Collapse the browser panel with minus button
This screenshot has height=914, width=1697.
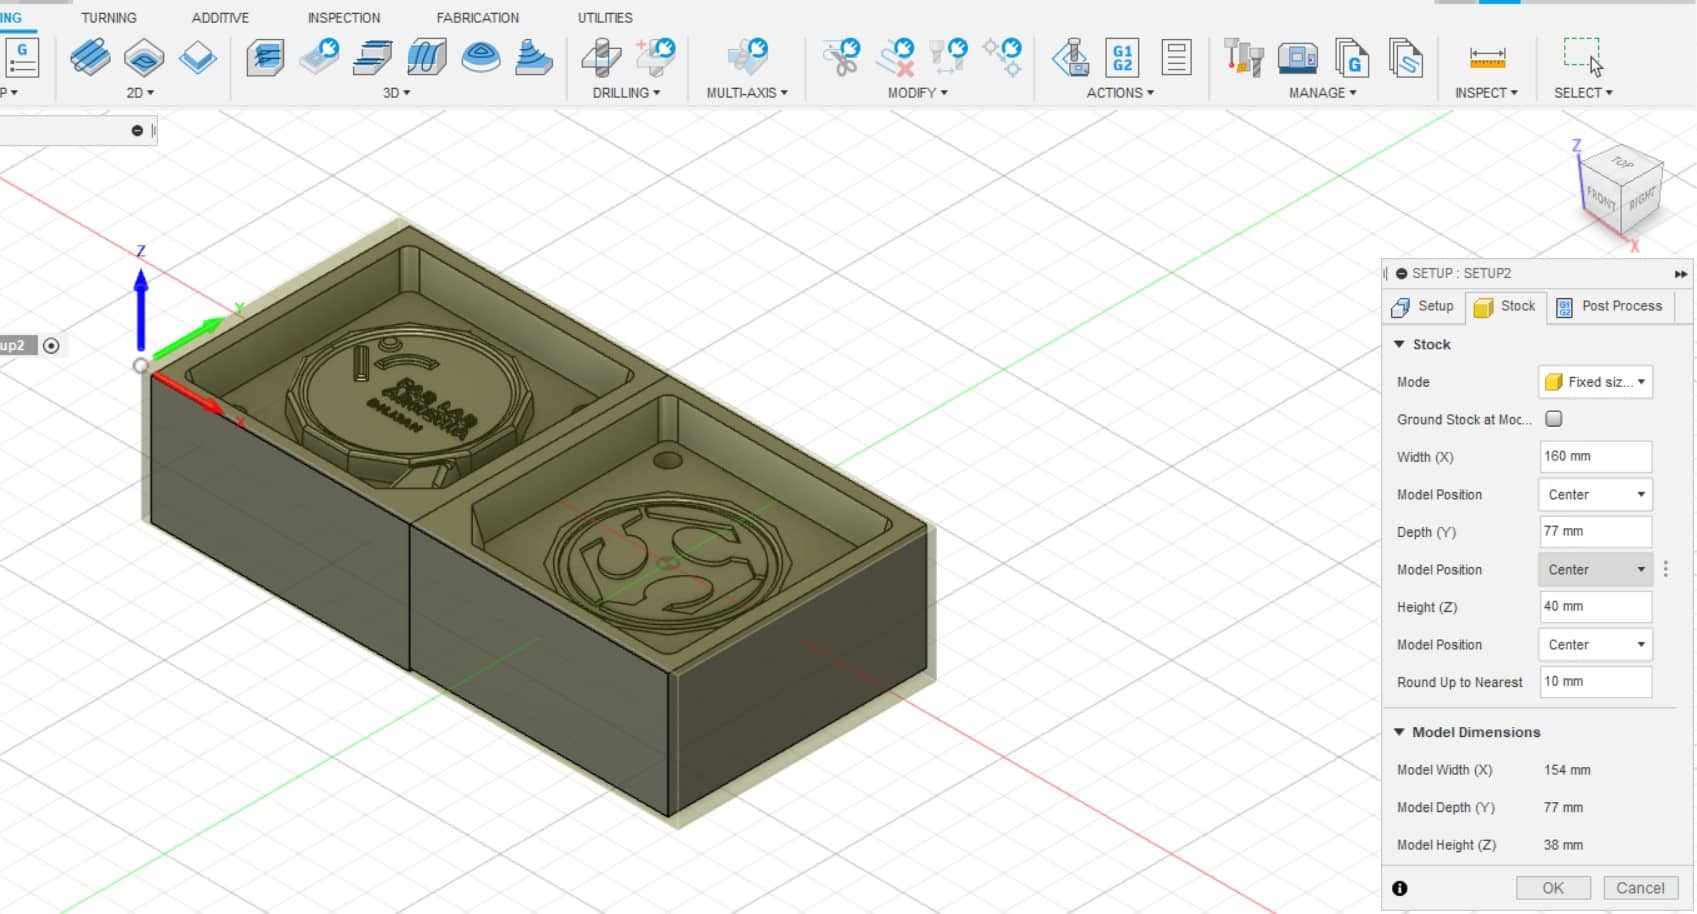tap(137, 131)
